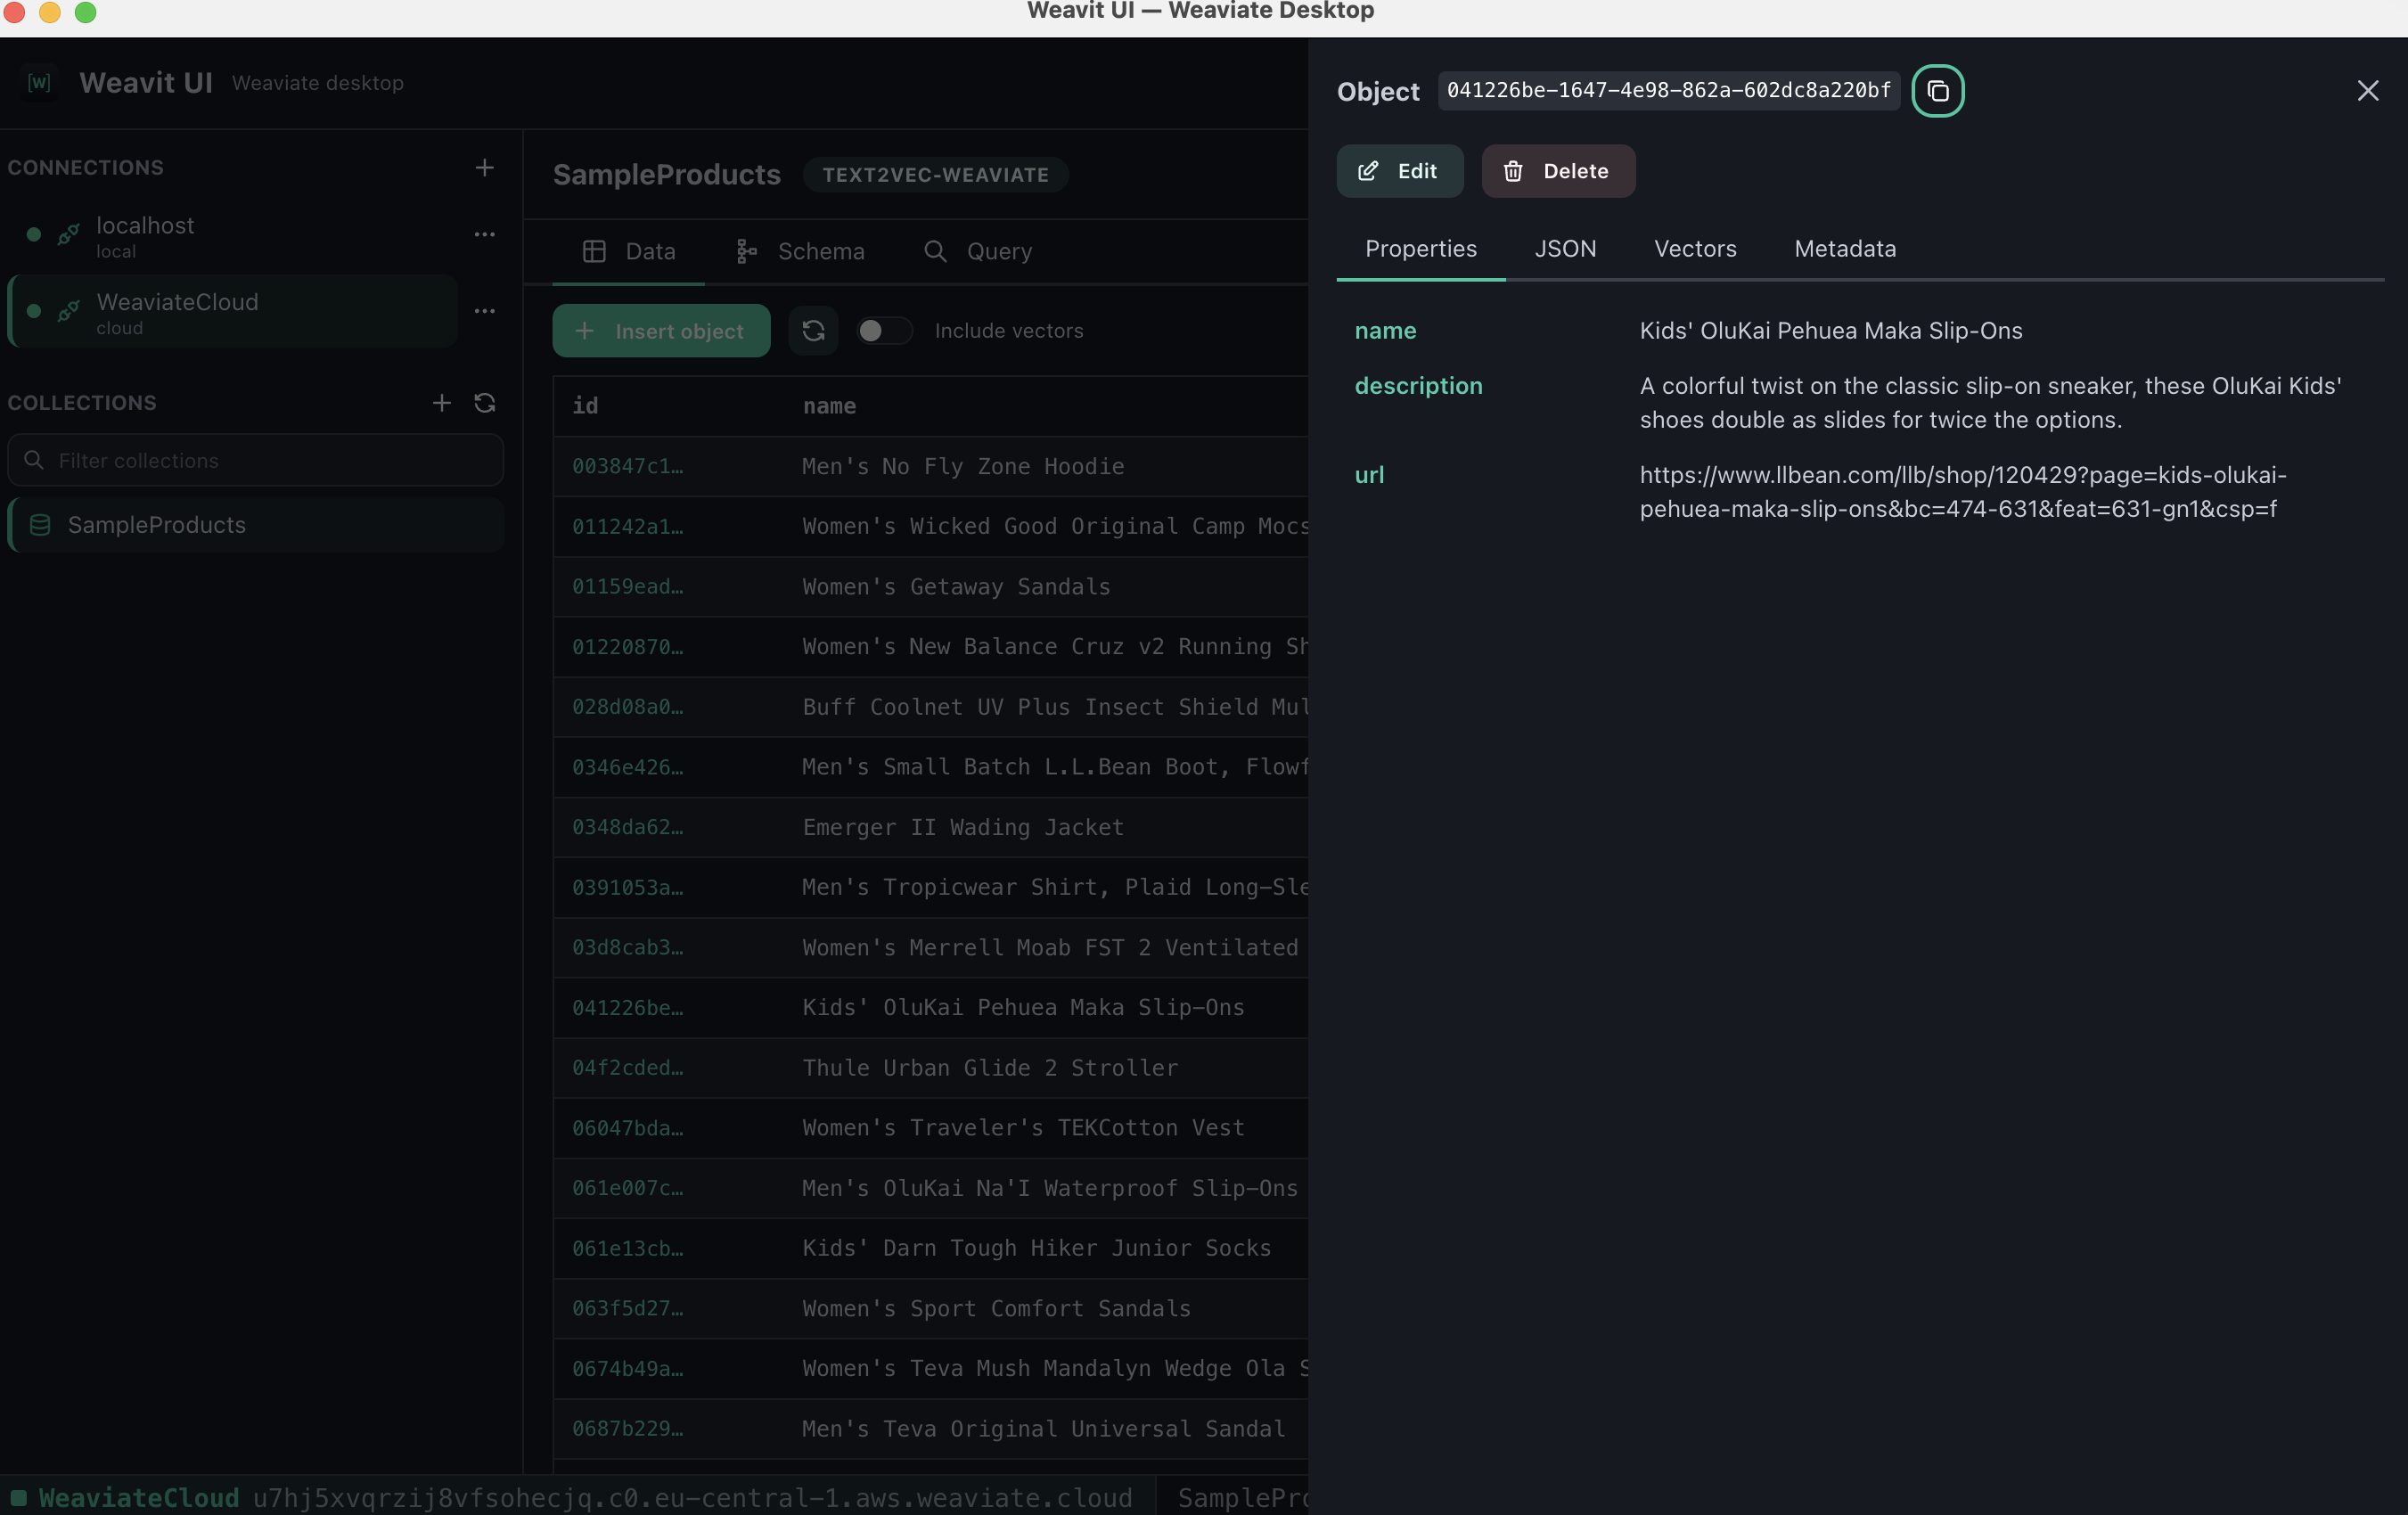Click the Insert object button

point(661,331)
